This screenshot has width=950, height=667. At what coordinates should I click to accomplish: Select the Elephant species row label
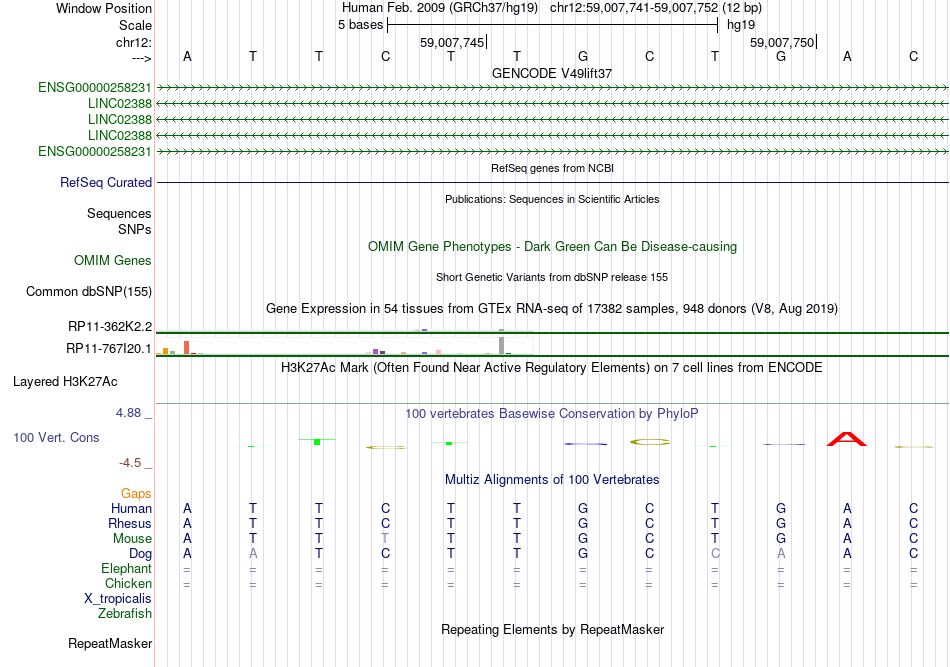[126, 568]
